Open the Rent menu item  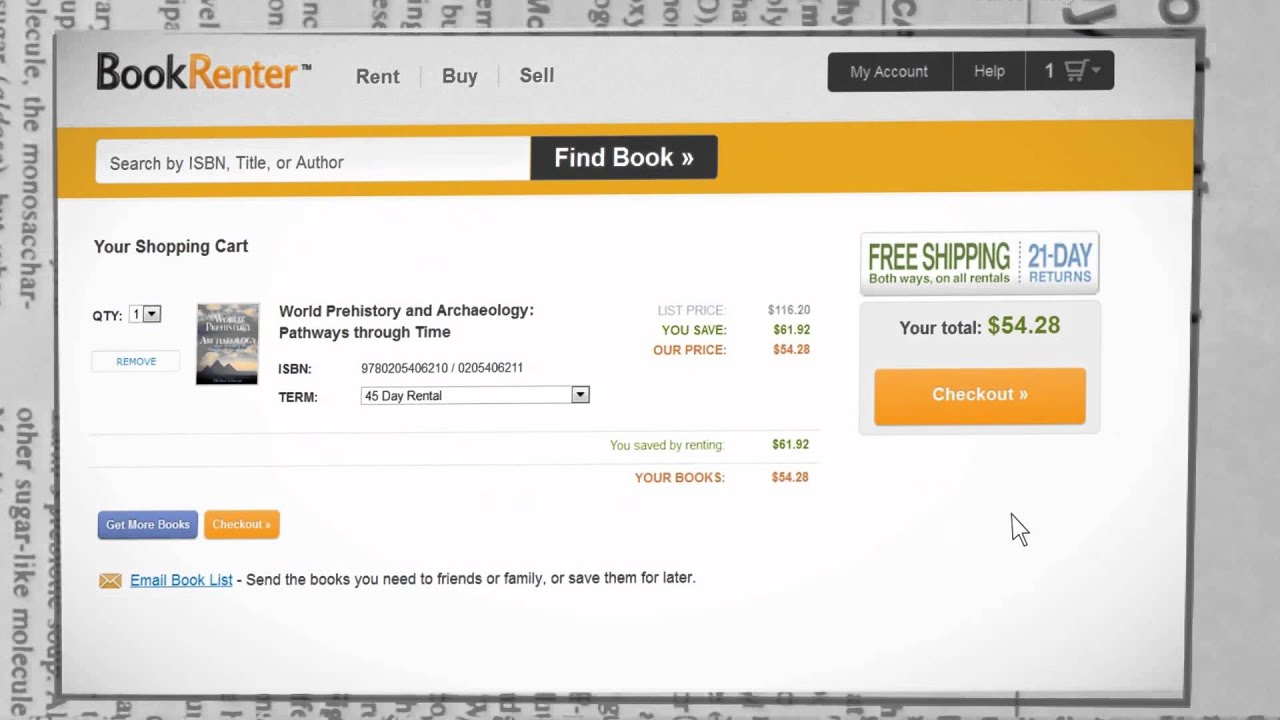tap(377, 76)
